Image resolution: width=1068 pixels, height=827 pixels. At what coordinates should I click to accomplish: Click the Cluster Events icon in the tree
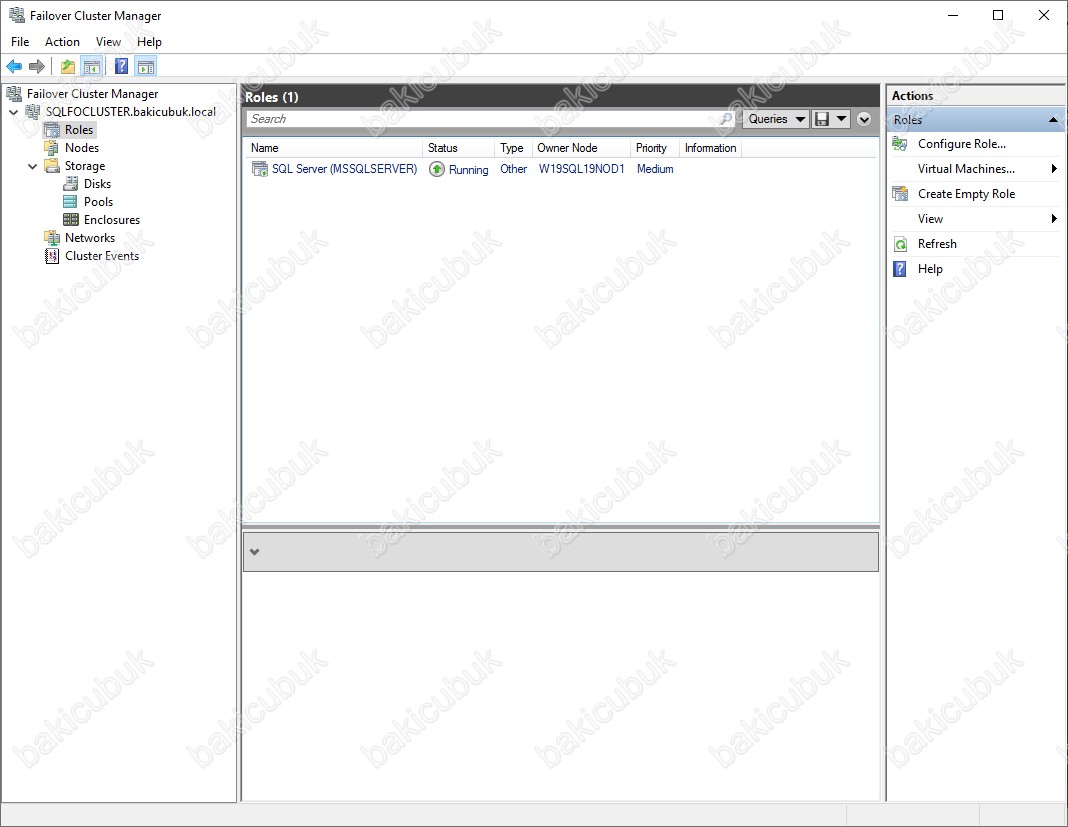(52, 255)
